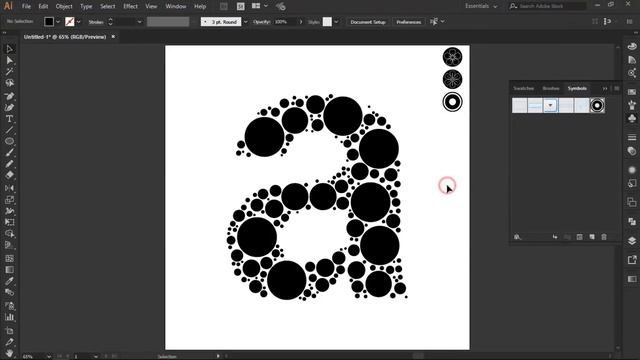Image resolution: width=640 pixels, height=360 pixels.
Task: Click the Symbols tab
Action: point(577,89)
